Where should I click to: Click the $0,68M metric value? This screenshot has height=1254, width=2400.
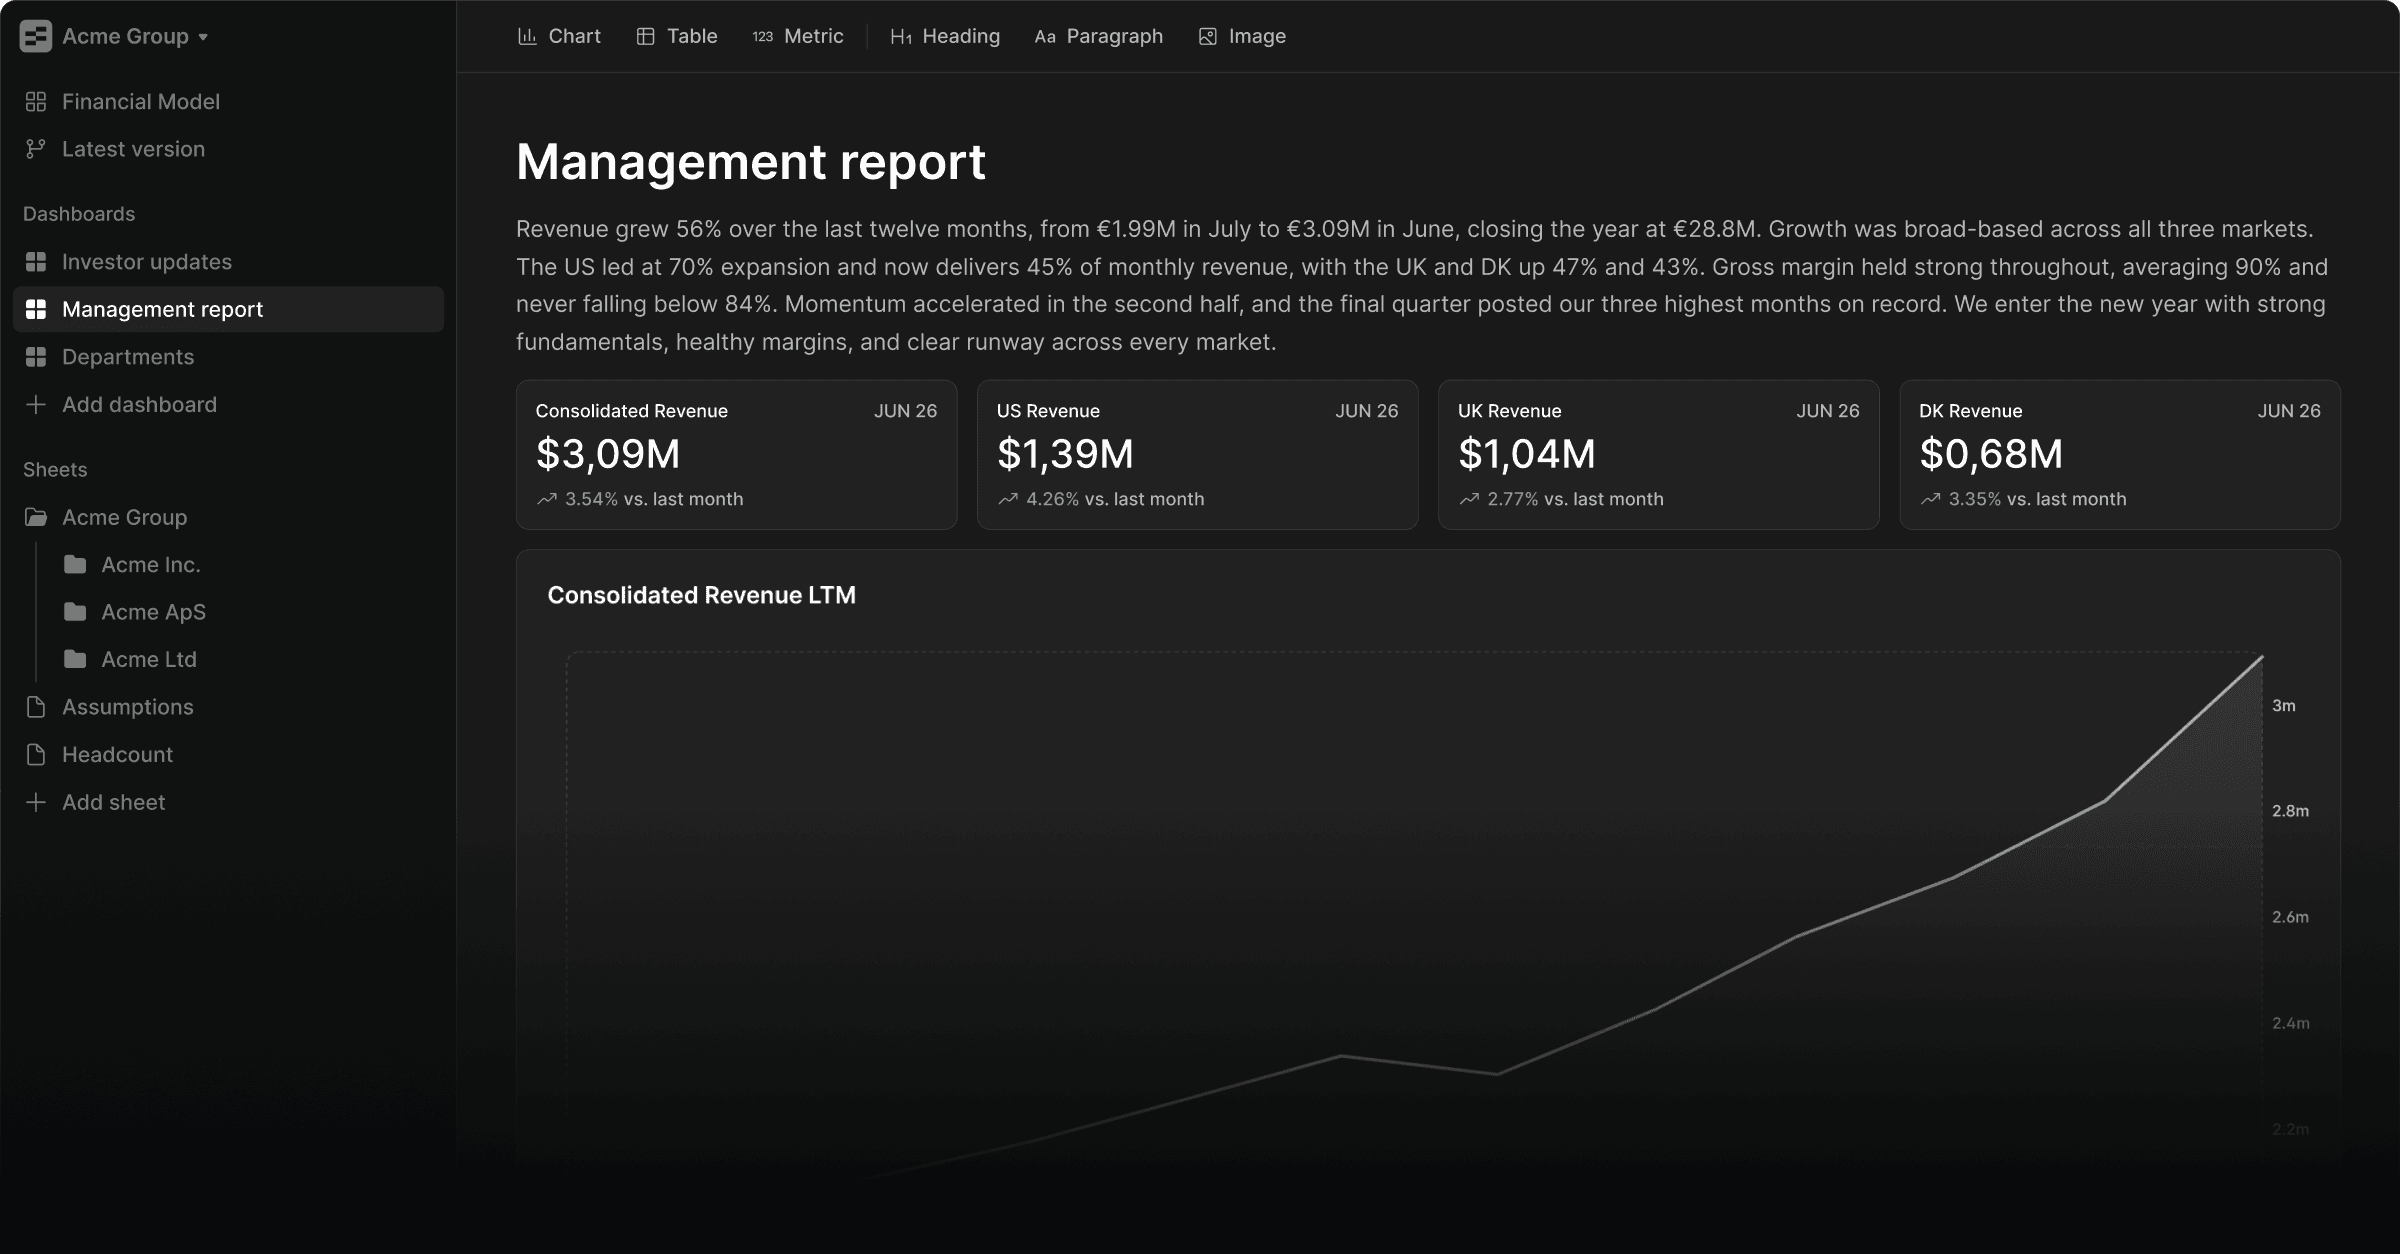pos(1991,454)
